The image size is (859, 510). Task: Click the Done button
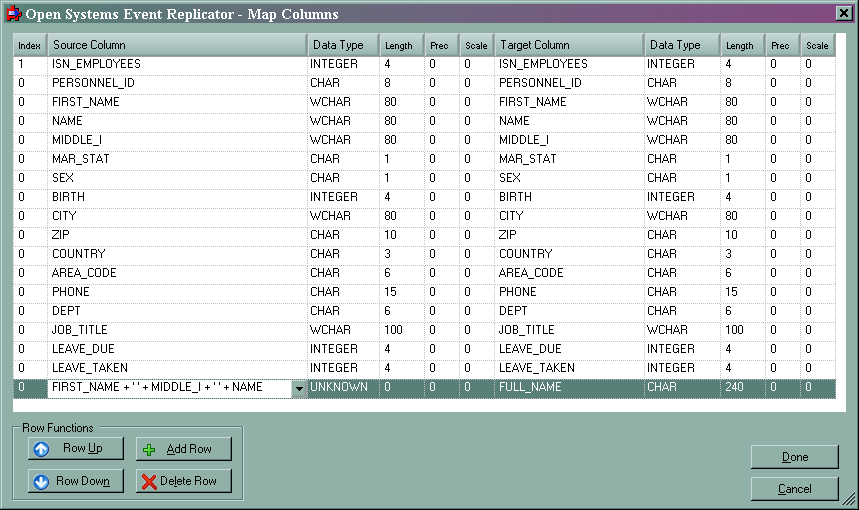794,457
